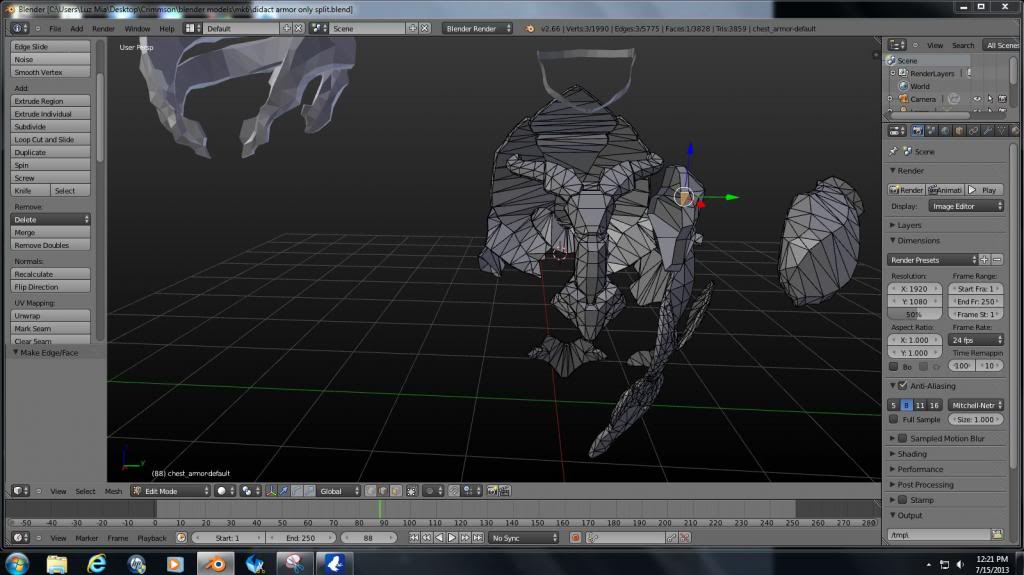Open Render menu in info header
The width and height of the screenshot is (1024, 575).
pyautogui.click(x=103, y=29)
